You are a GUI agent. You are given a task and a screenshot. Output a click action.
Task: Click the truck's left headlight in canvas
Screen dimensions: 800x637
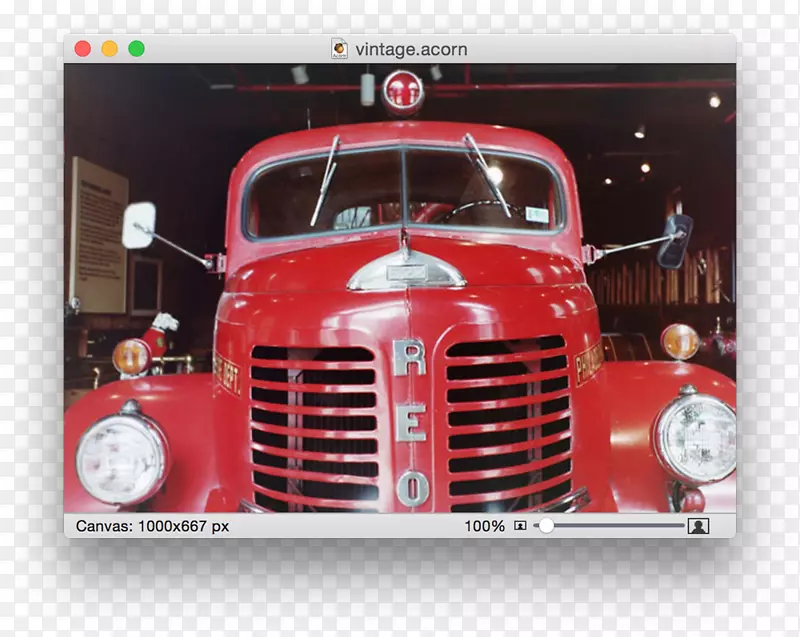click(121, 459)
